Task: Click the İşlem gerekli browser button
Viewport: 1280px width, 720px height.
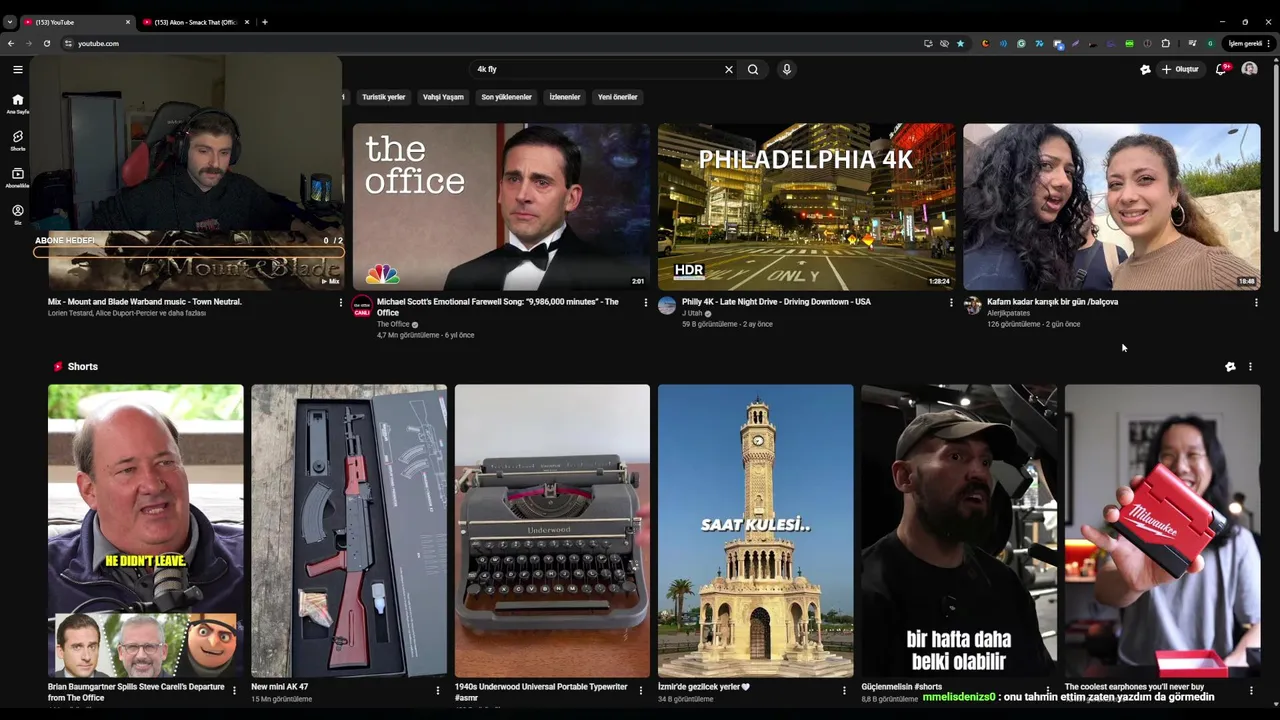Action: point(1246,43)
